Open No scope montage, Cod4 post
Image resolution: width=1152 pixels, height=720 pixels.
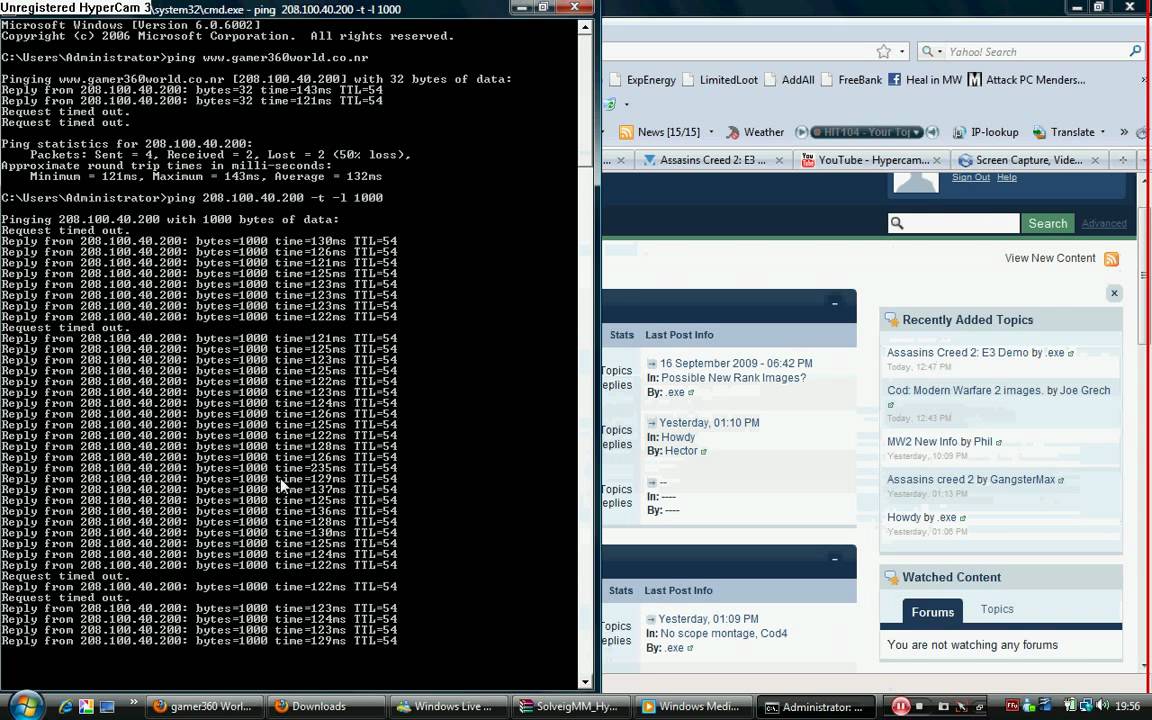[724, 633]
